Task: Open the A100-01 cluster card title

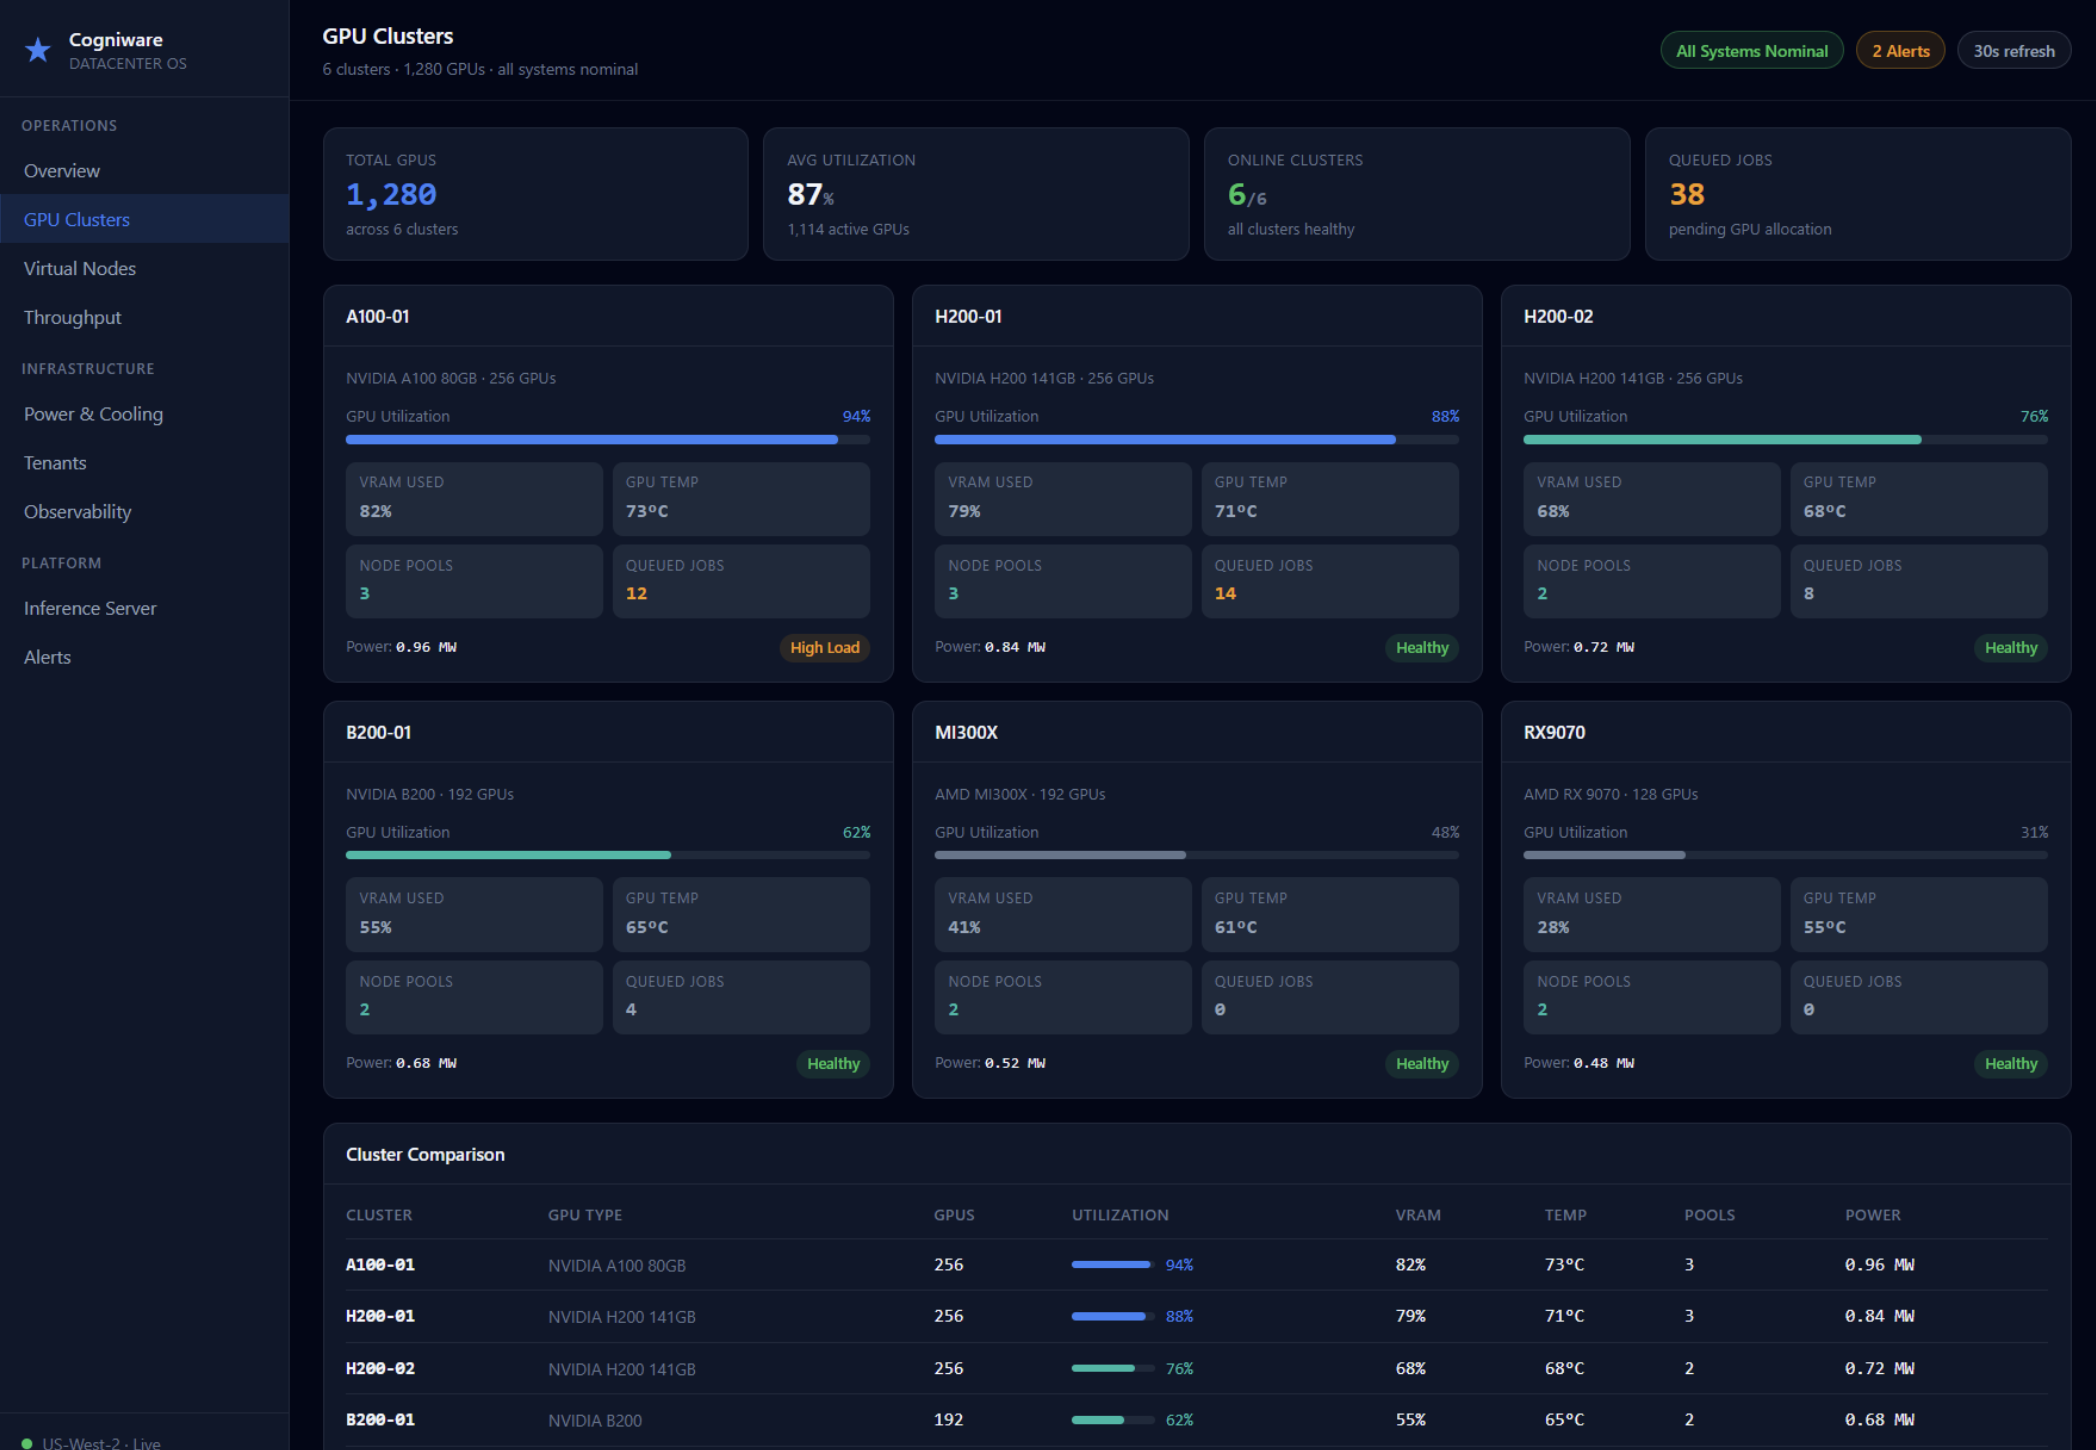Action: (x=377, y=316)
